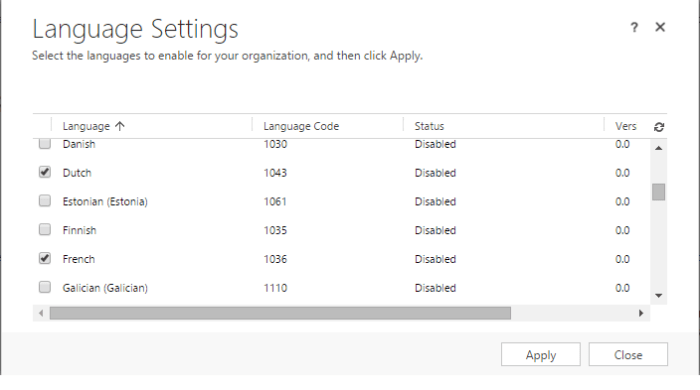Click the vertical scrollbar down arrow

tap(658, 295)
